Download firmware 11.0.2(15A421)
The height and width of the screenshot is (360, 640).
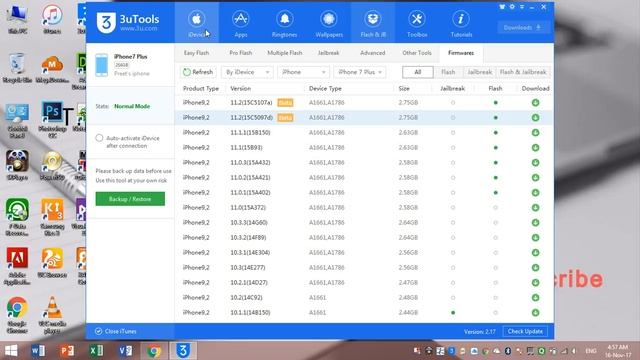pos(535,178)
